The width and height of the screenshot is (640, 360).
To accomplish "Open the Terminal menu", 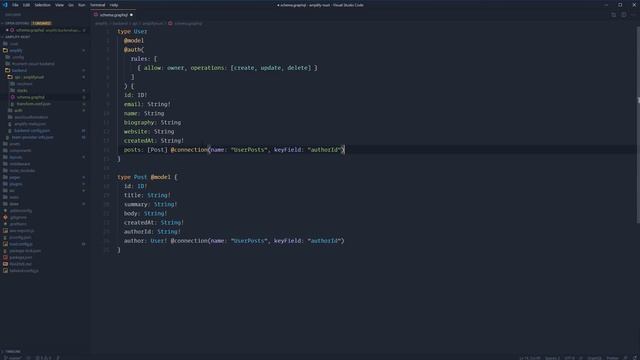I will (x=98, y=5).
